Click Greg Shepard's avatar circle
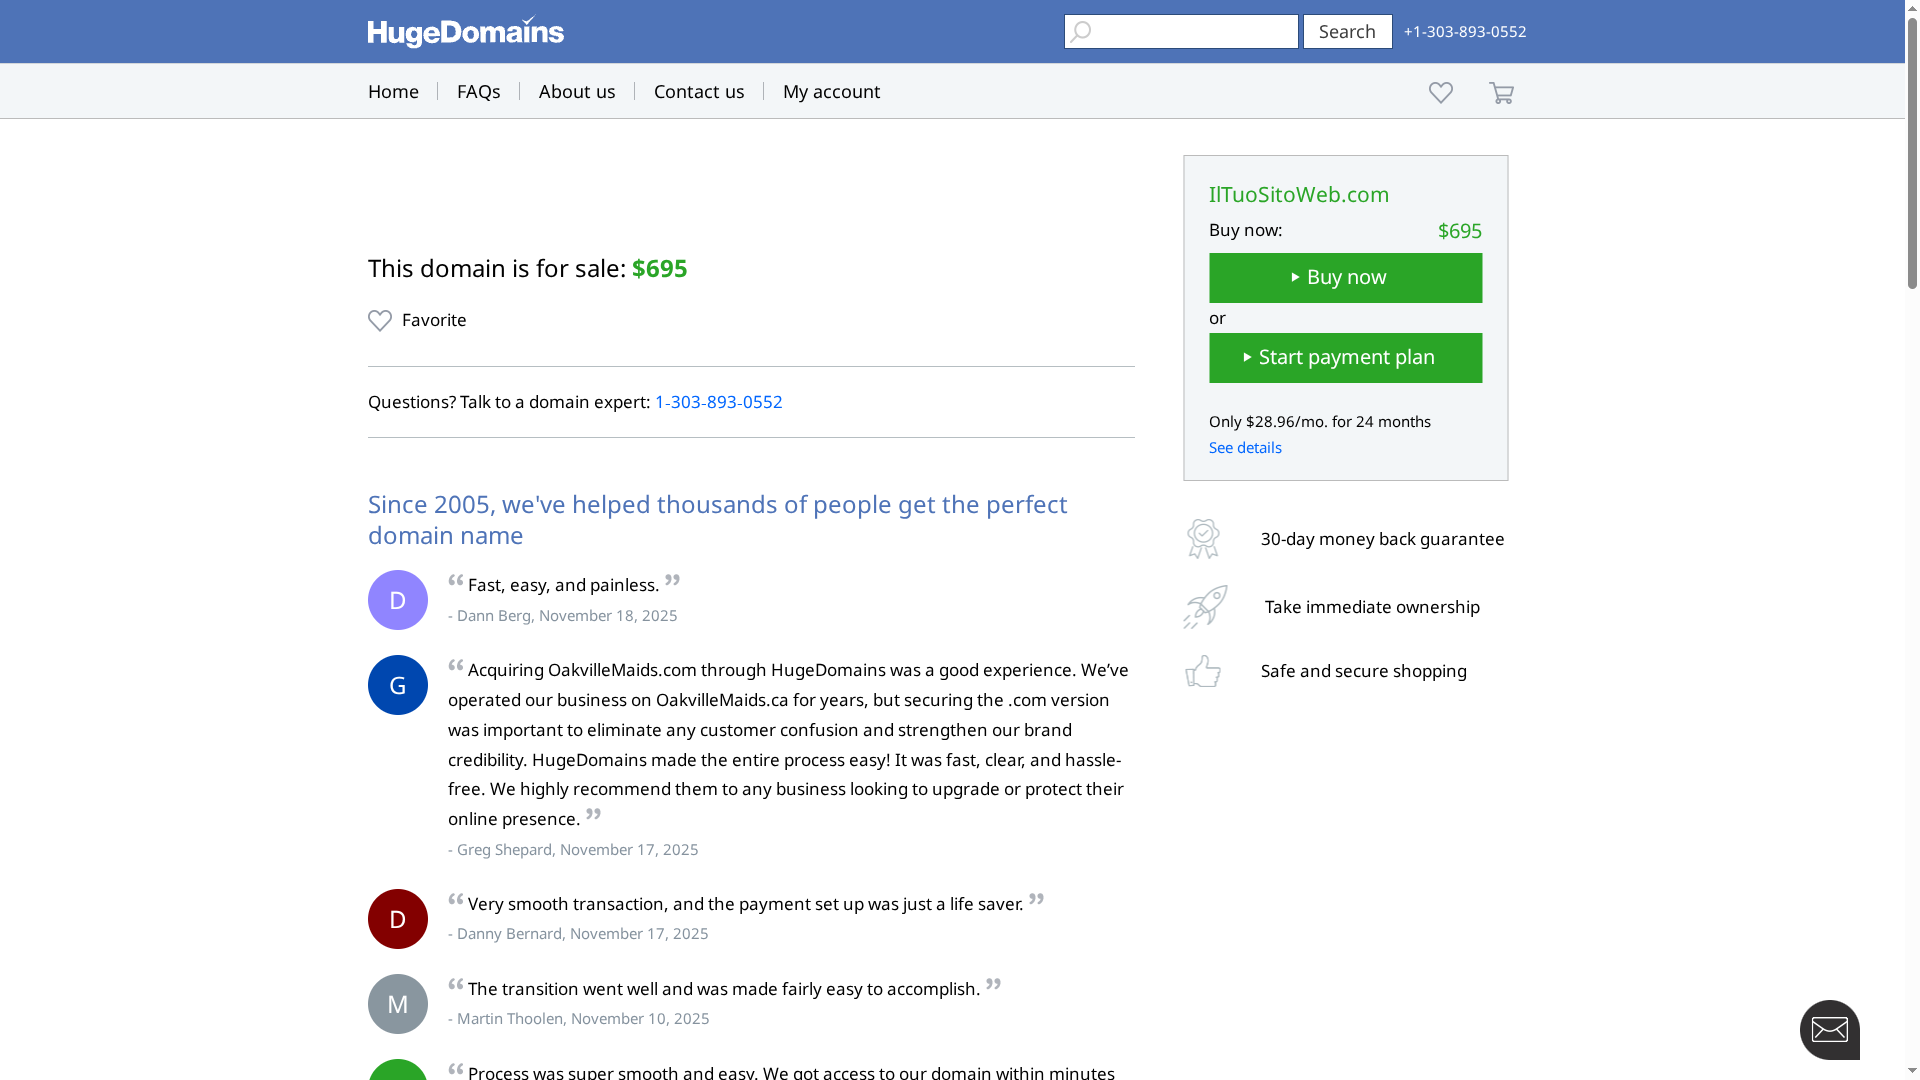The width and height of the screenshot is (1920, 1080). 397,684
